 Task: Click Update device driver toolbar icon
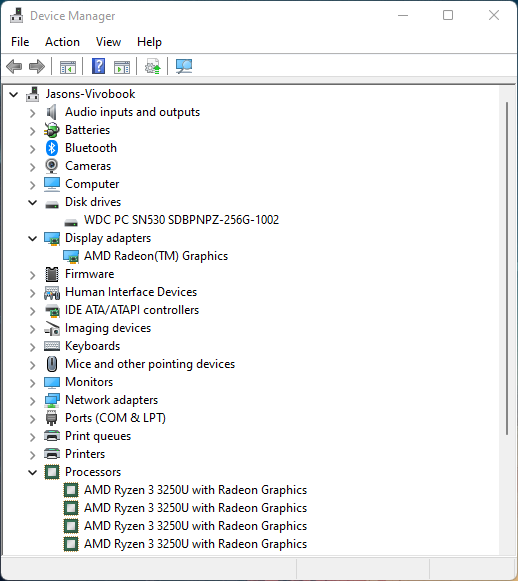click(153, 67)
